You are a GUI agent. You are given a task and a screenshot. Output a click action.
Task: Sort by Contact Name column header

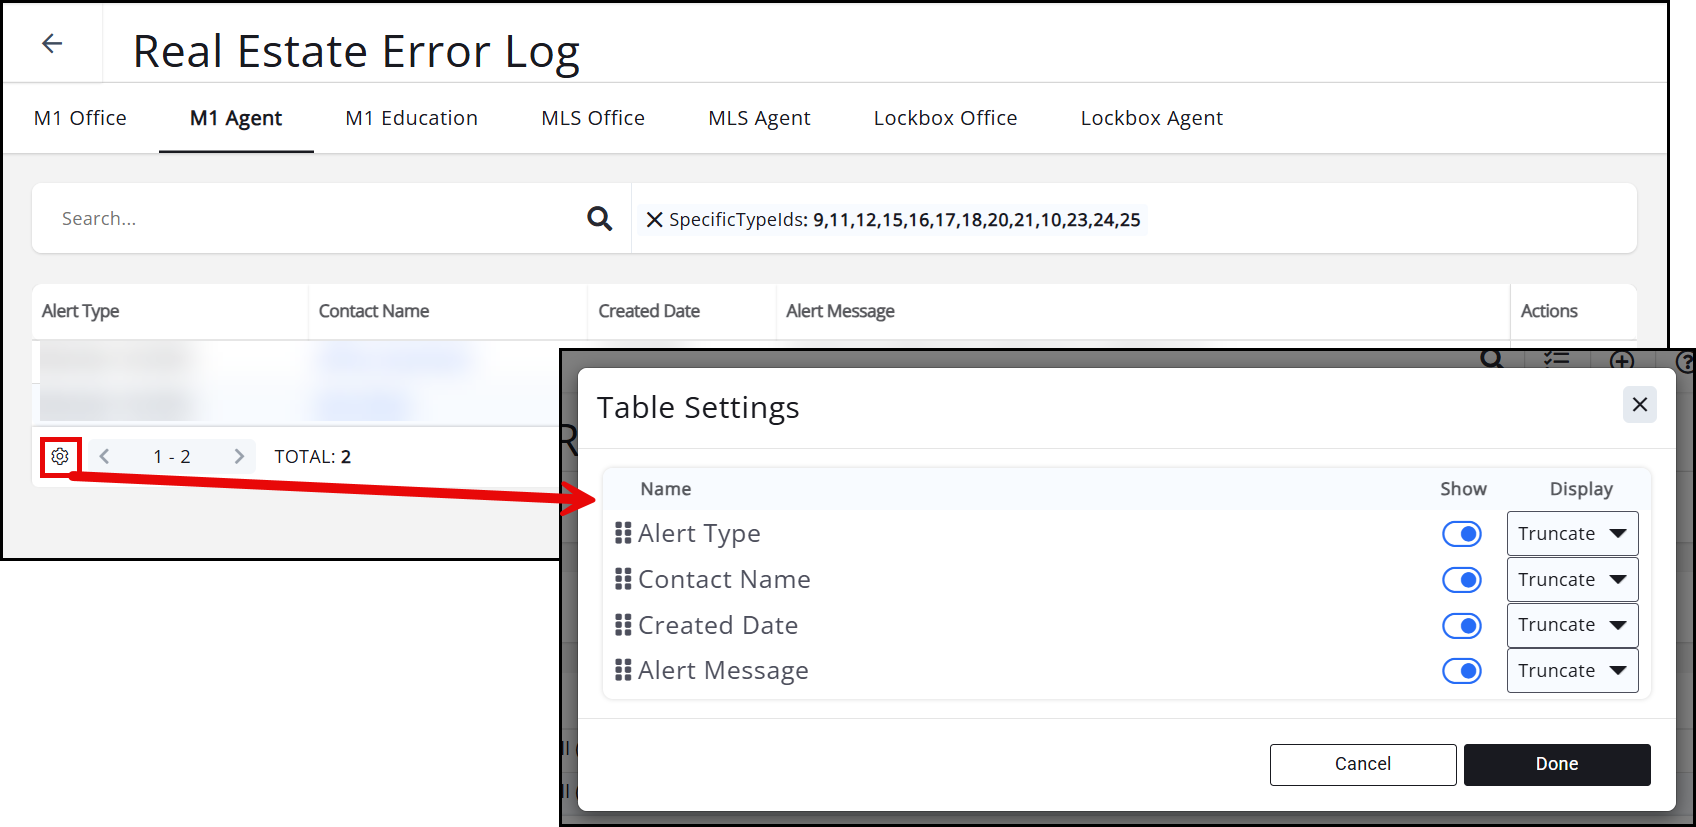tap(374, 311)
